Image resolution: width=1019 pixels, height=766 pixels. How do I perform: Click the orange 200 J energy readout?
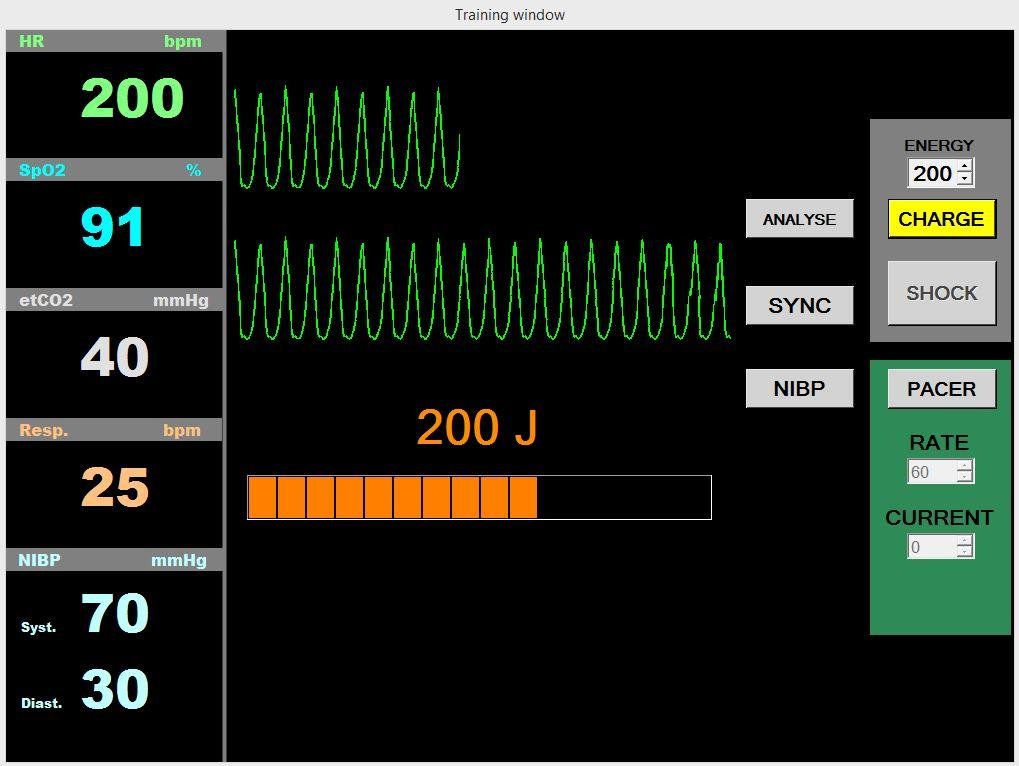[x=477, y=428]
